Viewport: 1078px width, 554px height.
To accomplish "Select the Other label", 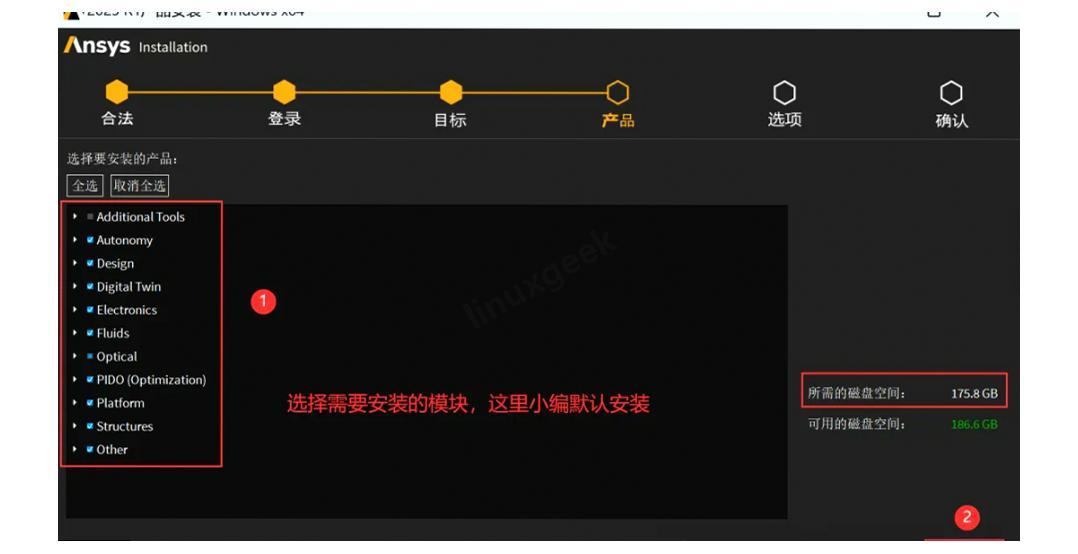I will pos(112,450).
